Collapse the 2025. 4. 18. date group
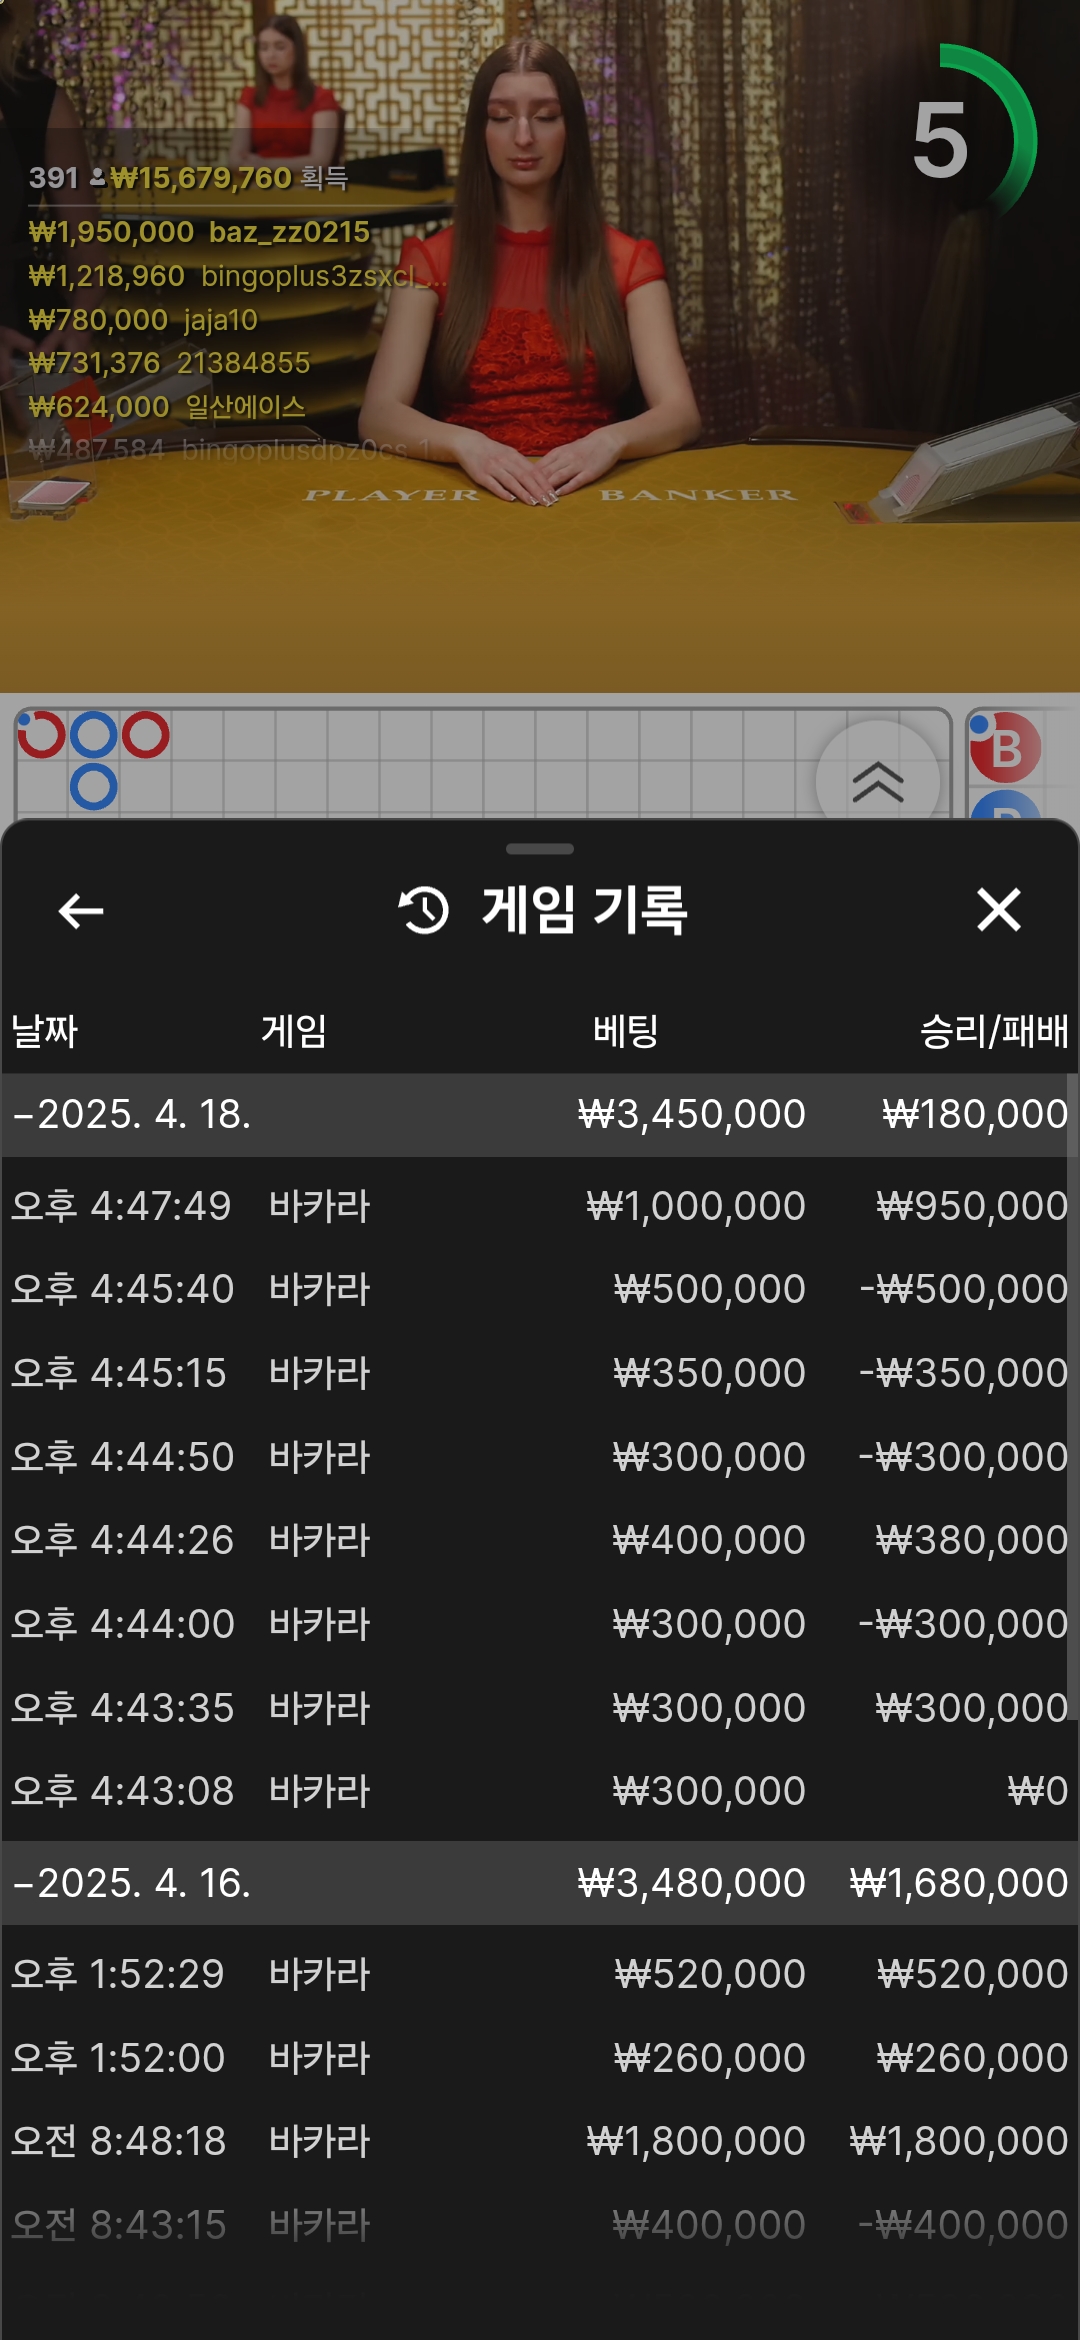The width and height of the screenshot is (1080, 2340). 540,1115
